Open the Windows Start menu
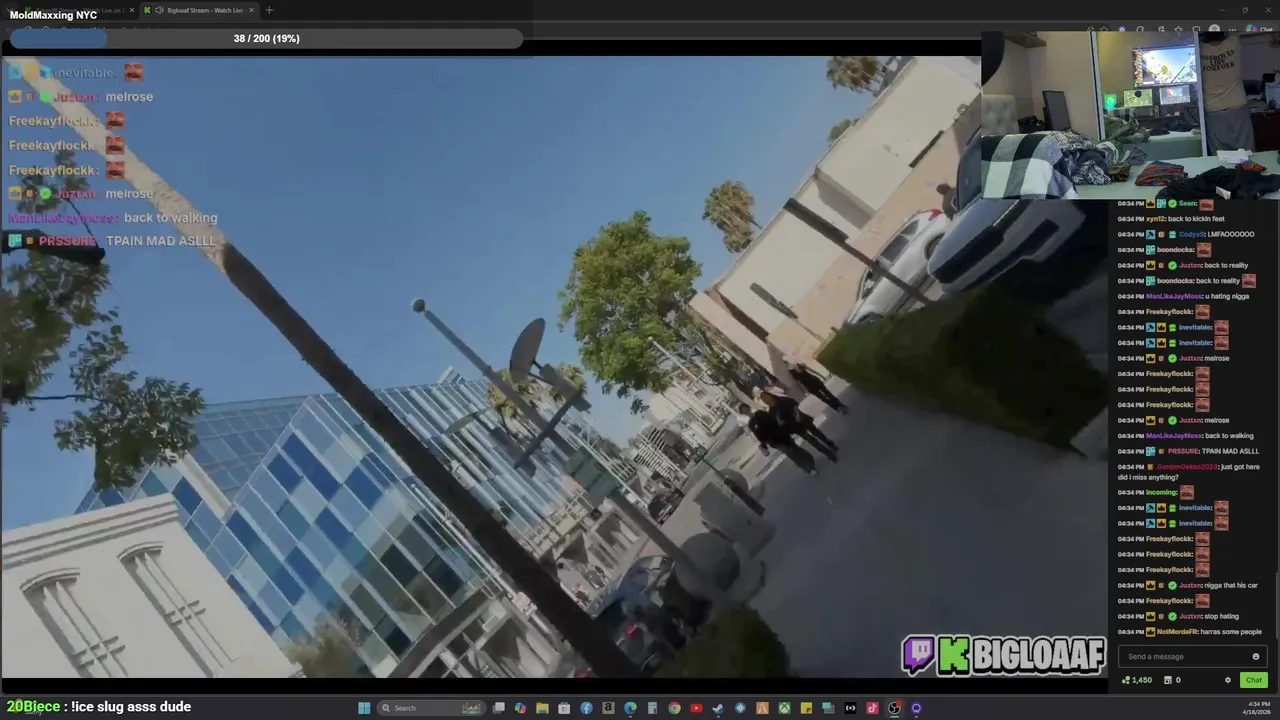This screenshot has width=1280, height=720. (x=364, y=708)
